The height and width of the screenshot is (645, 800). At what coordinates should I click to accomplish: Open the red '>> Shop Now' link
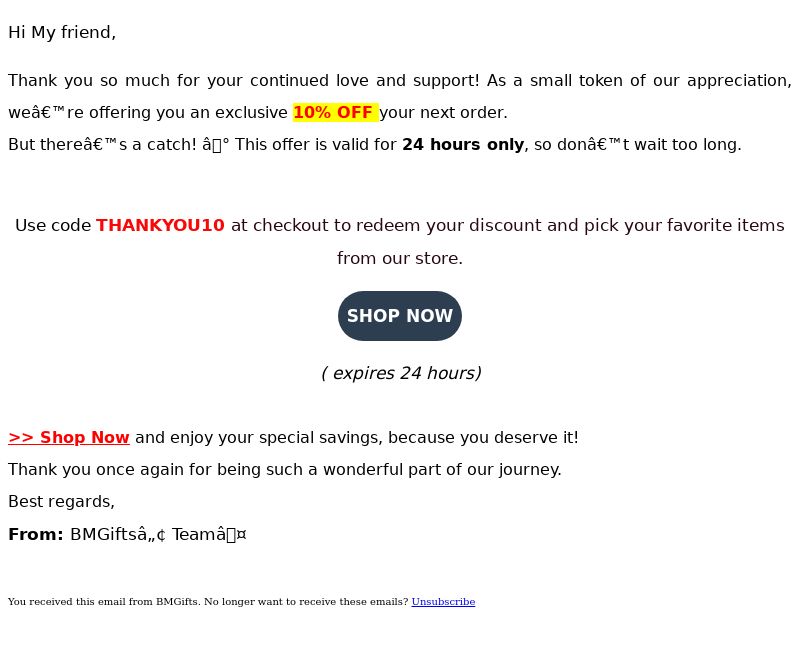(69, 437)
